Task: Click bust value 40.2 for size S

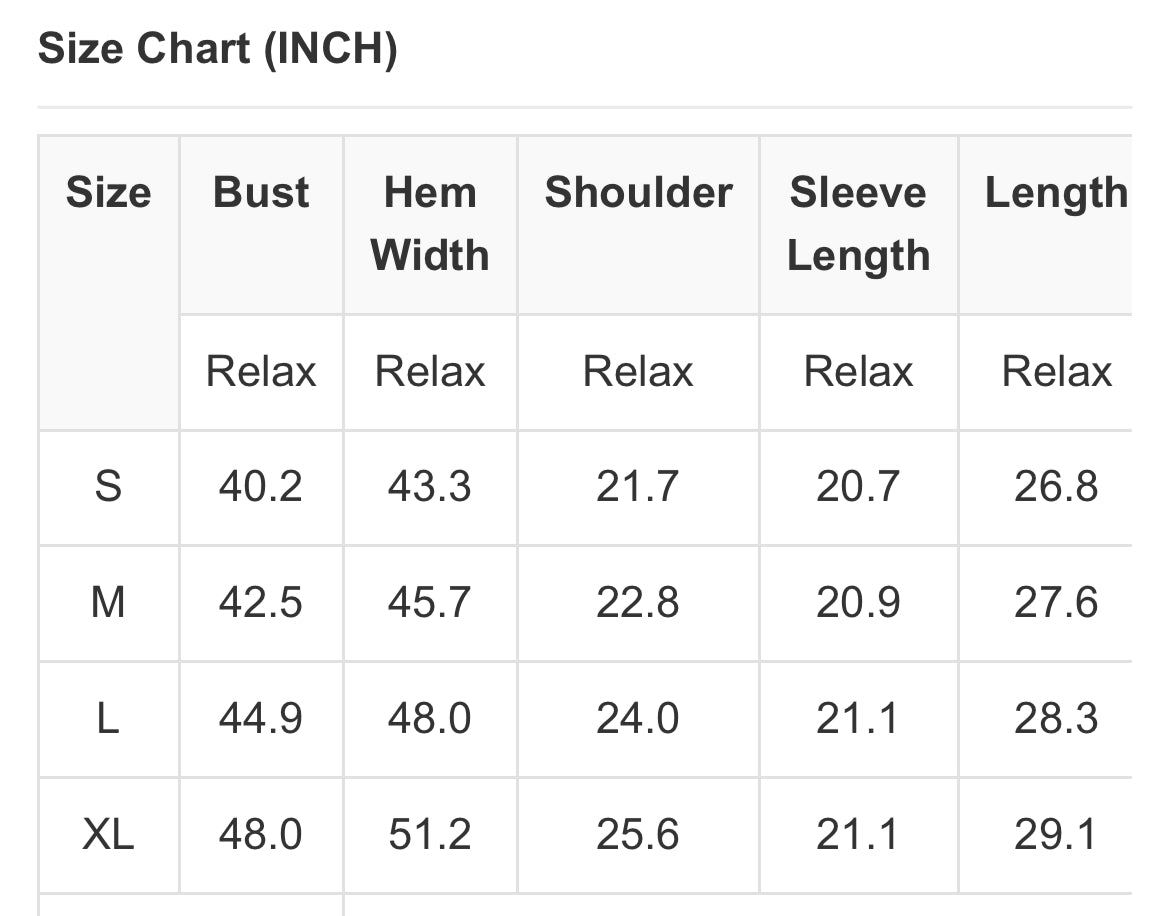Action: click(260, 486)
